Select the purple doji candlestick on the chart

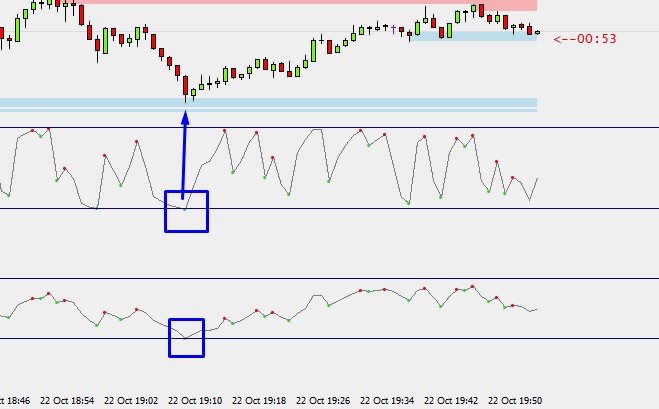pyautogui.click(x=393, y=29)
